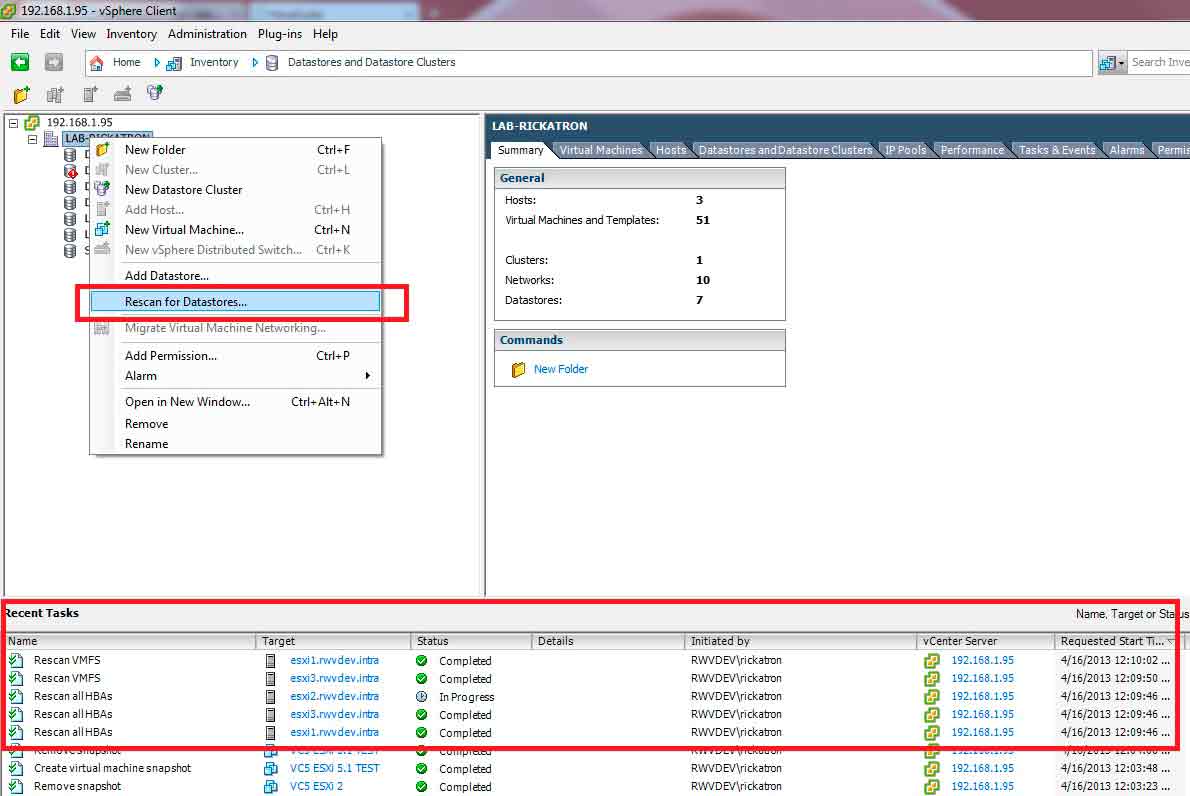Click In Progress status clock icon
Viewport: 1190px width, 796px height.
(x=421, y=697)
